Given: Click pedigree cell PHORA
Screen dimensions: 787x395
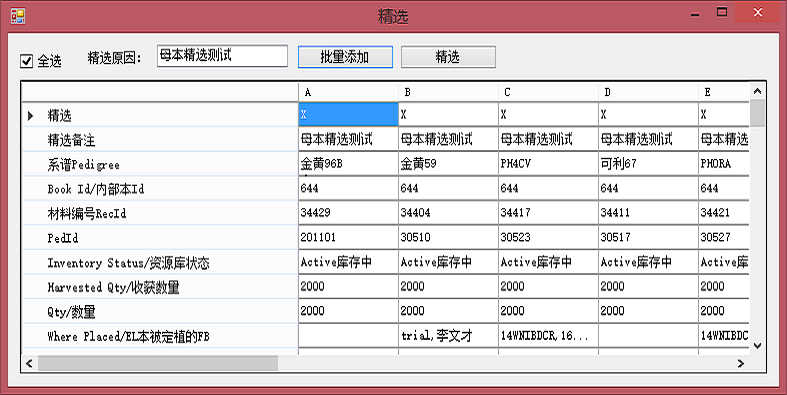Looking at the screenshot, I should [724, 164].
